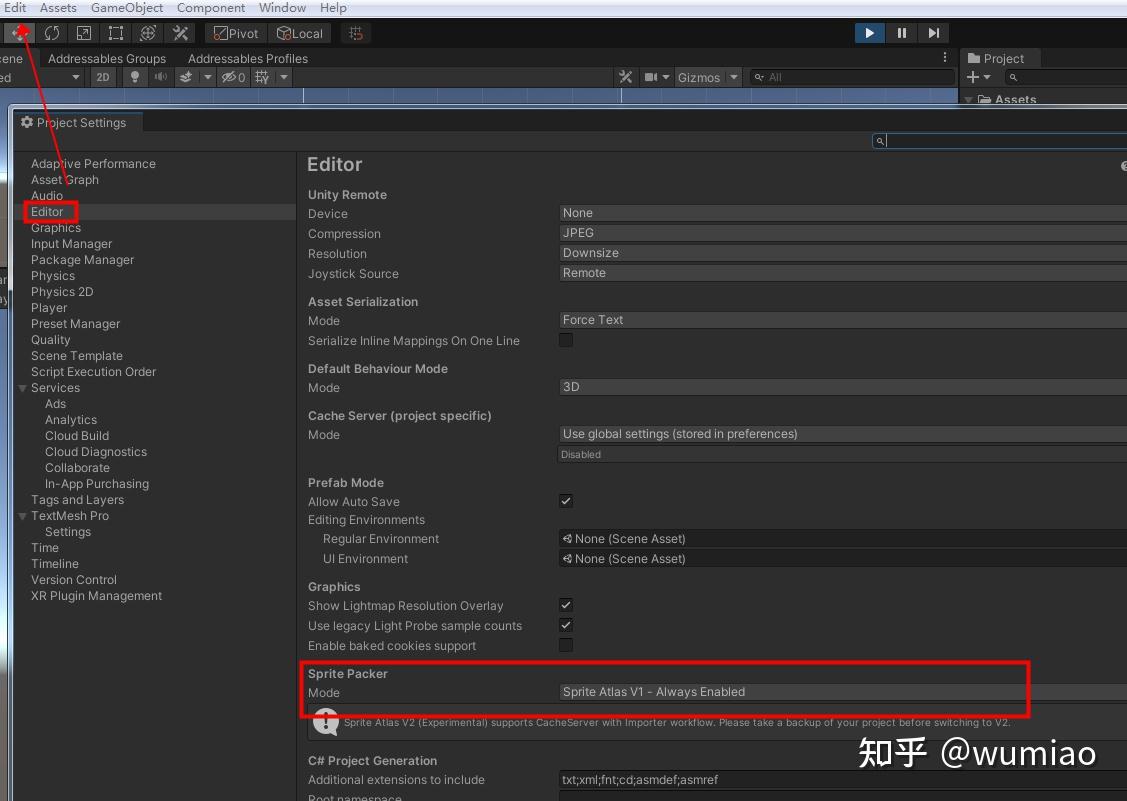
Task: Enable baked cookies support checkbox
Action: (x=565, y=645)
